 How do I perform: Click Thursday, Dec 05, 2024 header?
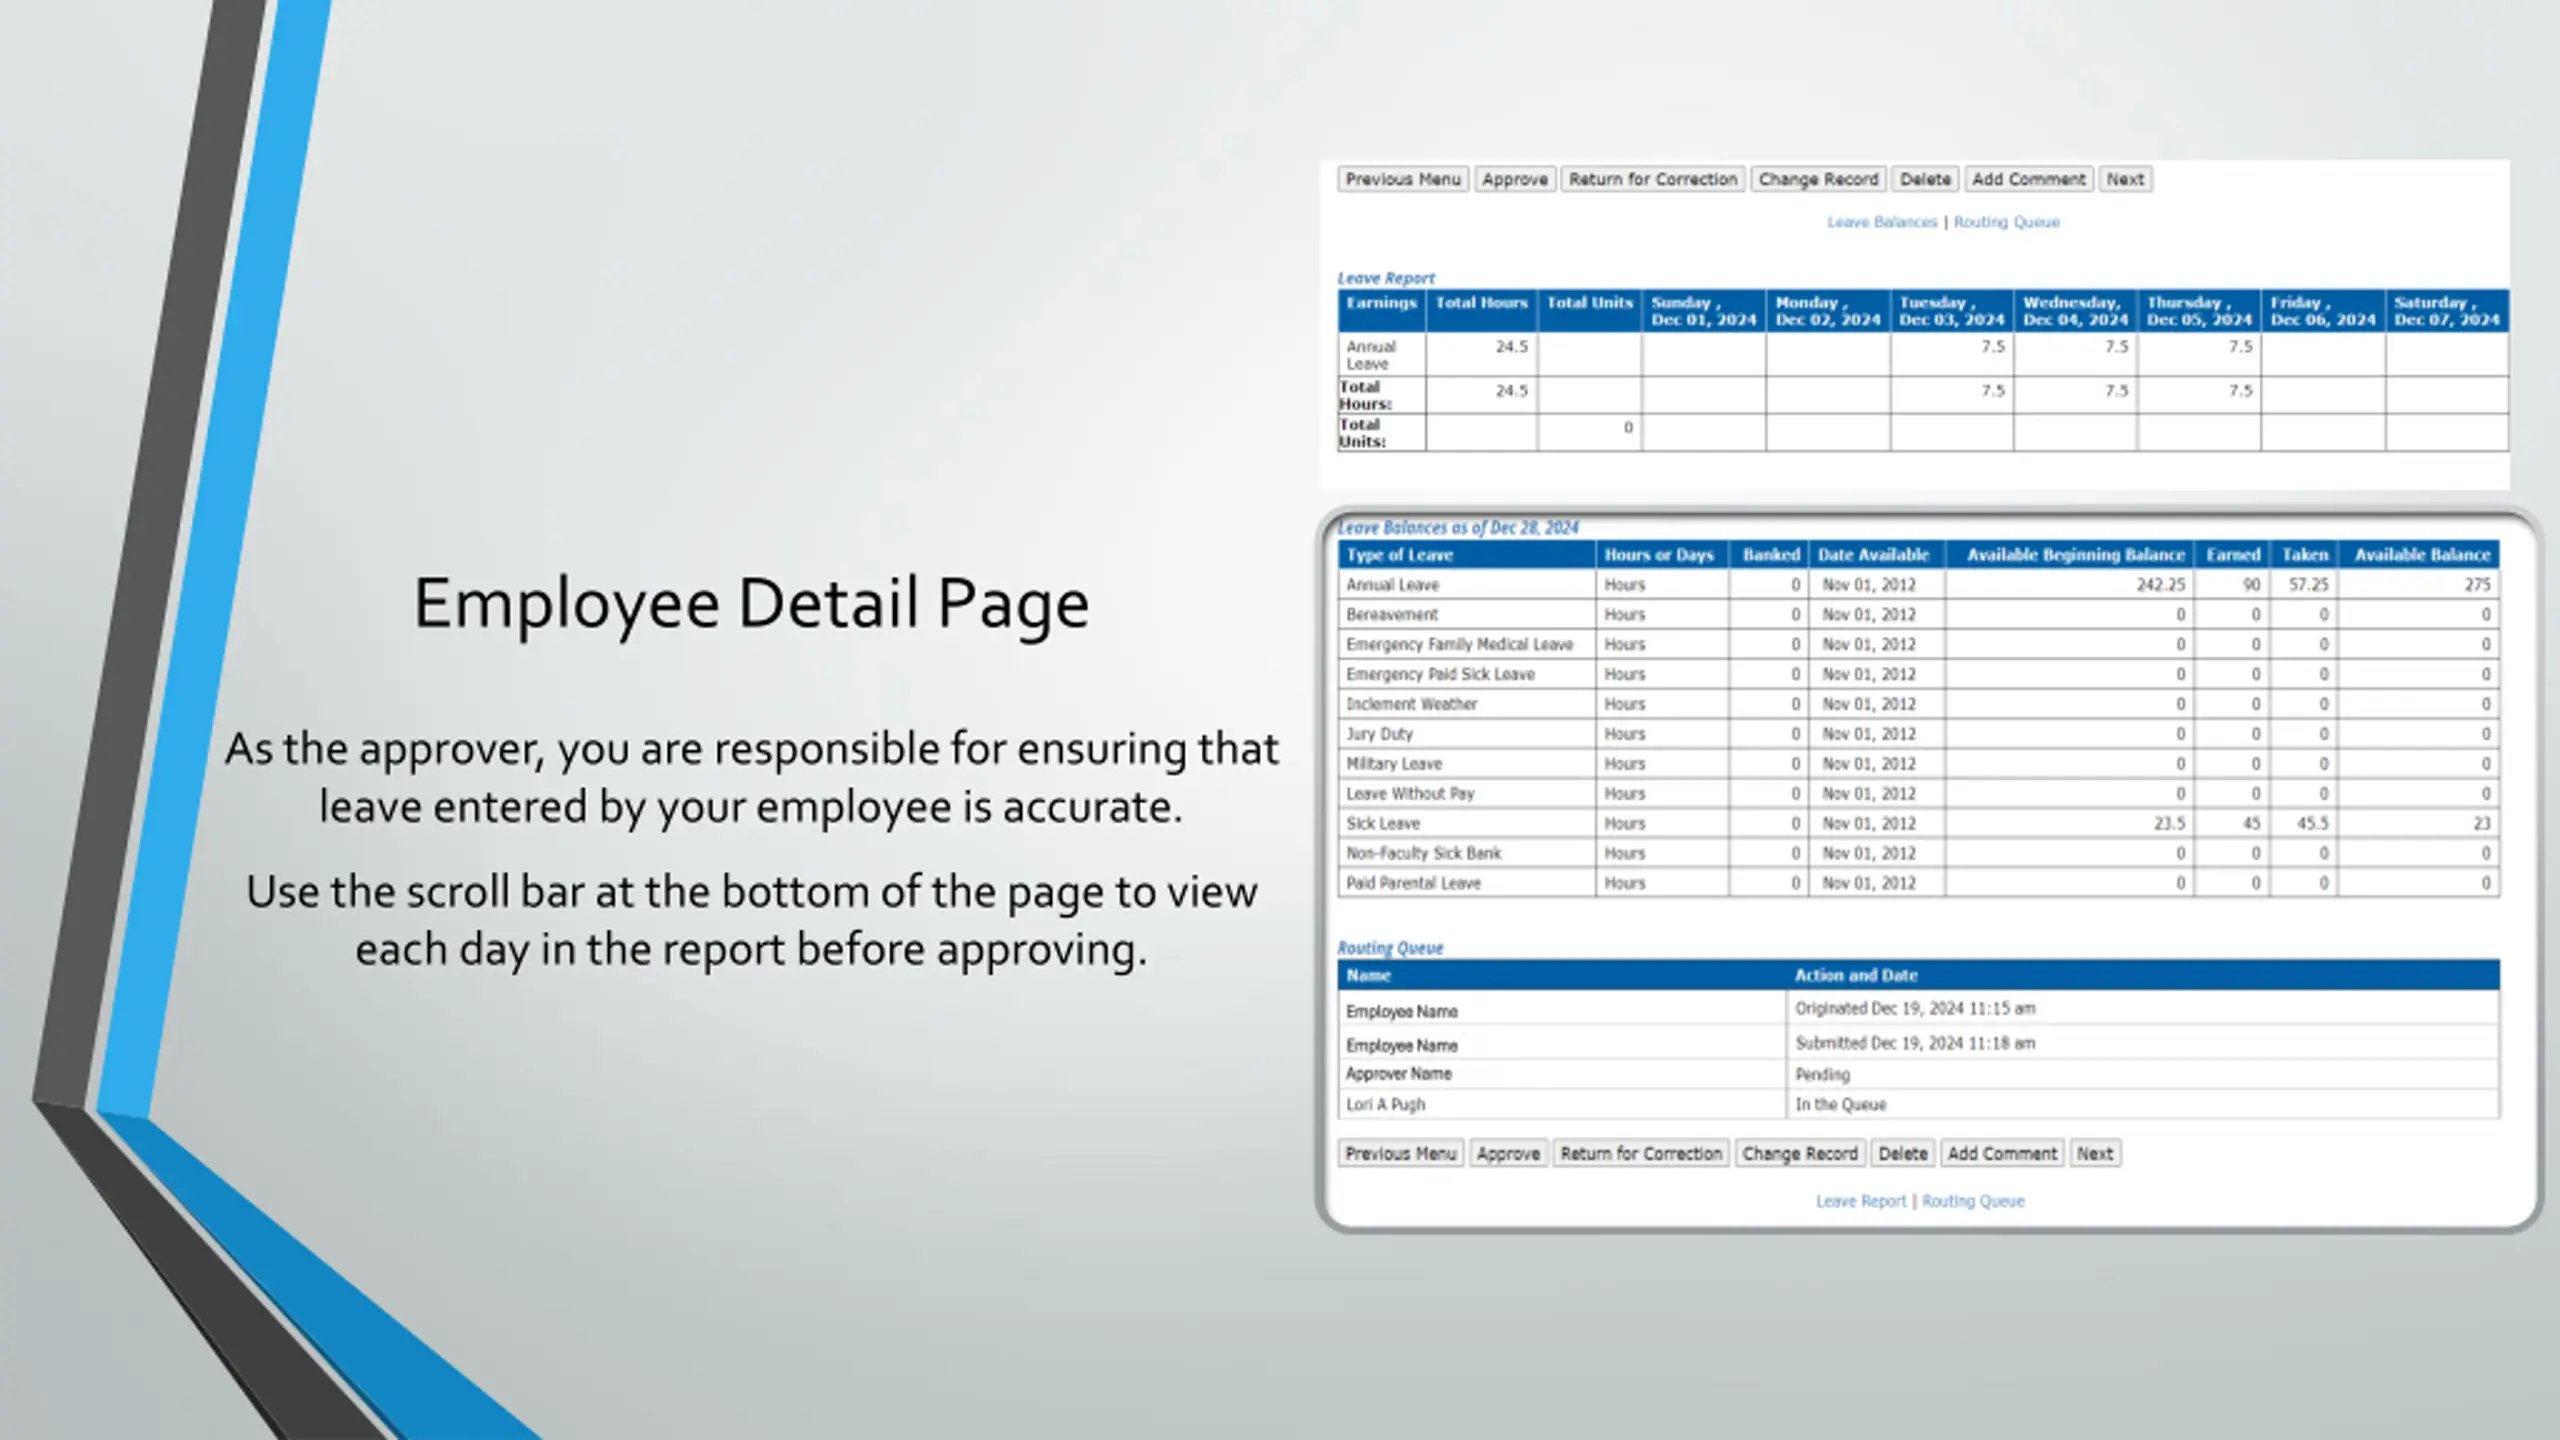point(2200,311)
